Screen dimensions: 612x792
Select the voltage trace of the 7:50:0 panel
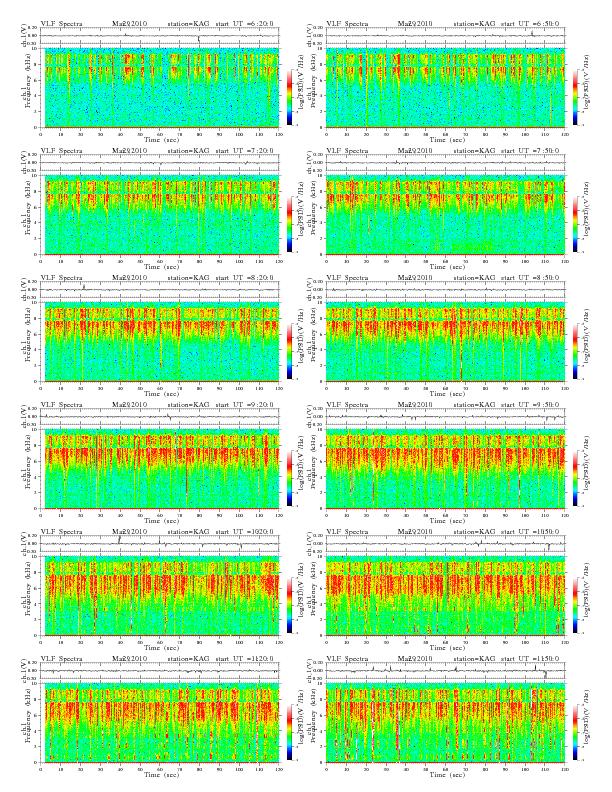coord(445,163)
